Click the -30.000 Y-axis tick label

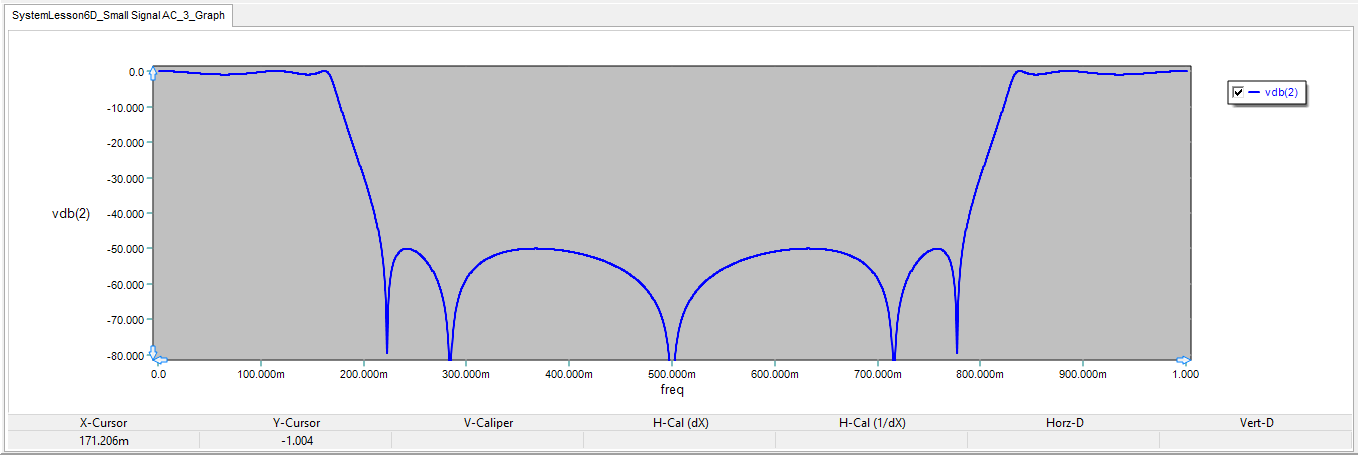point(124,178)
